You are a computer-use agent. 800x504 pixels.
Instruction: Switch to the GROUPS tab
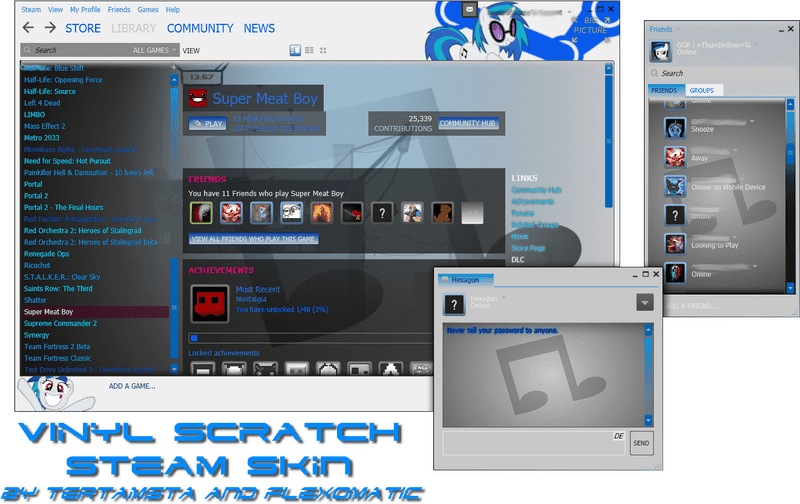pyautogui.click(x=704, y=90)
